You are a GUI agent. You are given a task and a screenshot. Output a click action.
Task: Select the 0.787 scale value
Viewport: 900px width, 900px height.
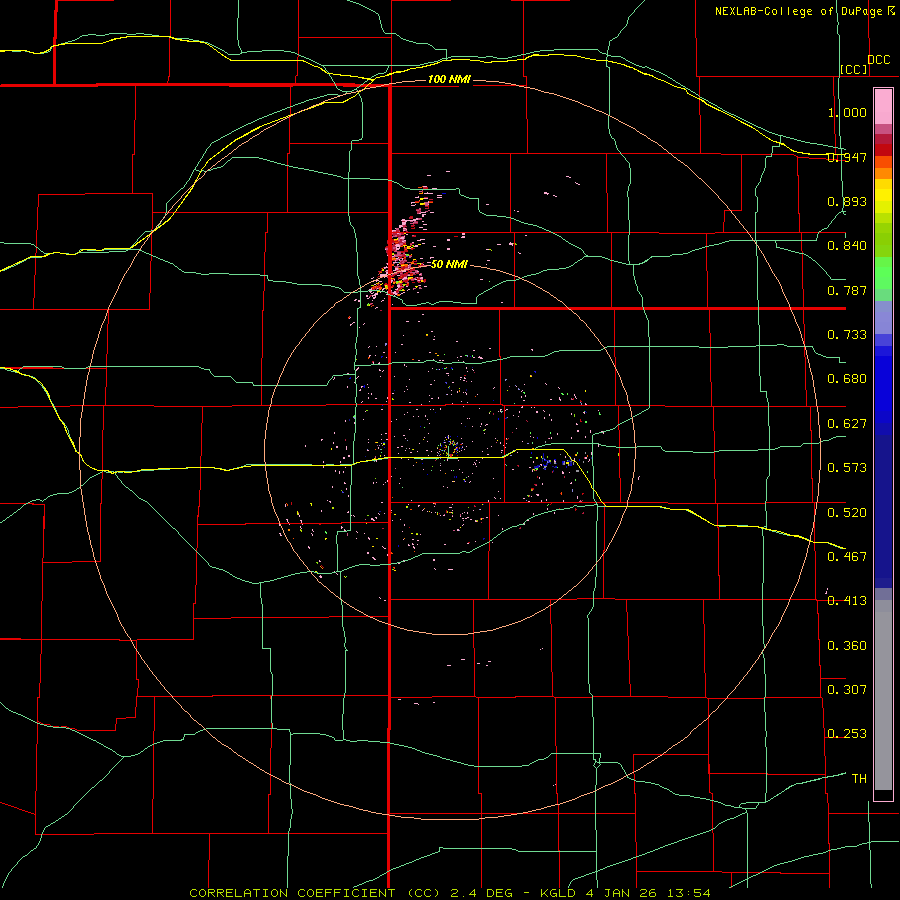(x=847, y=290)
